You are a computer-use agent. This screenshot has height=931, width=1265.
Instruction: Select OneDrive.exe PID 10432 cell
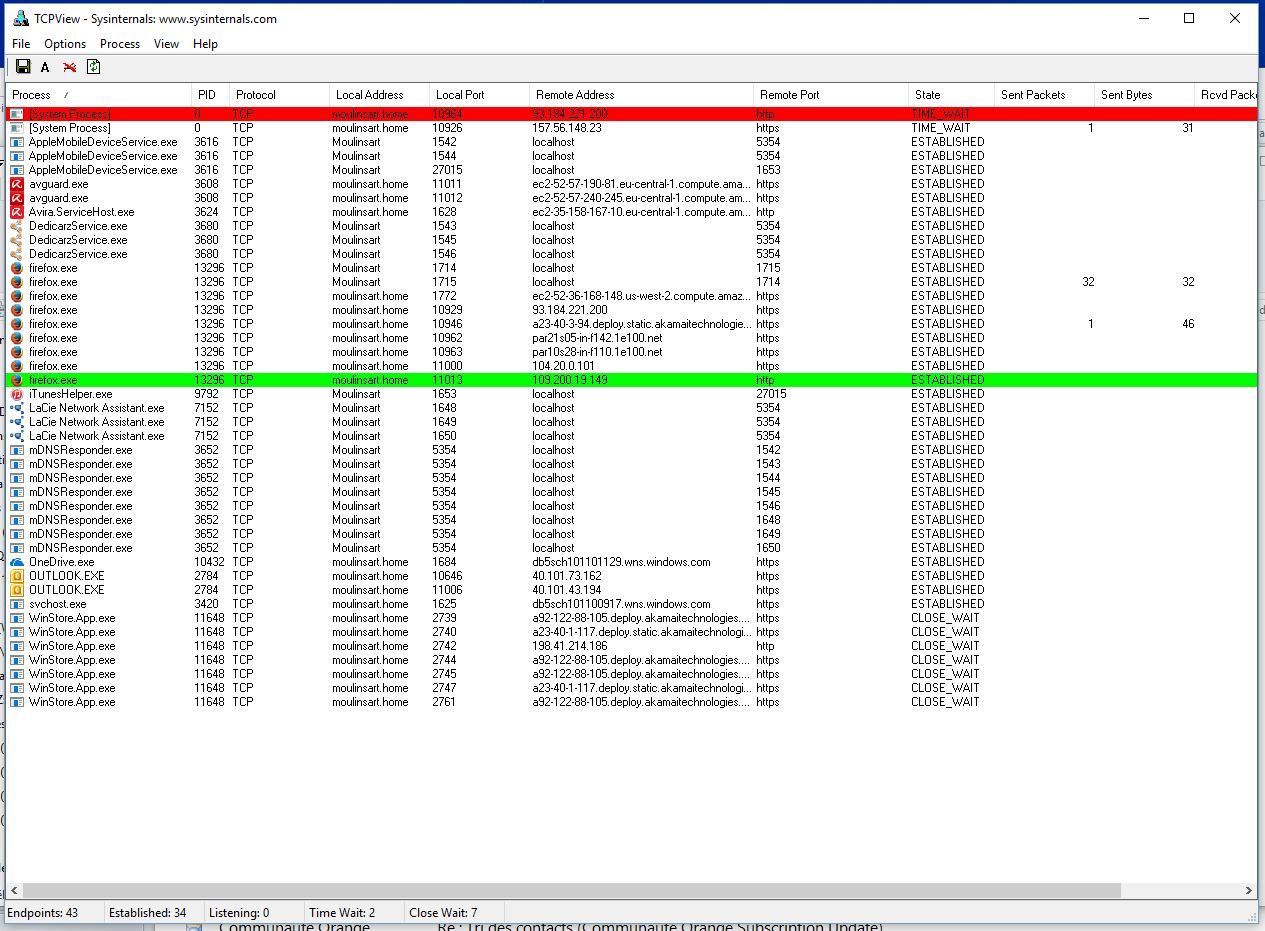(x=209, y=562)
